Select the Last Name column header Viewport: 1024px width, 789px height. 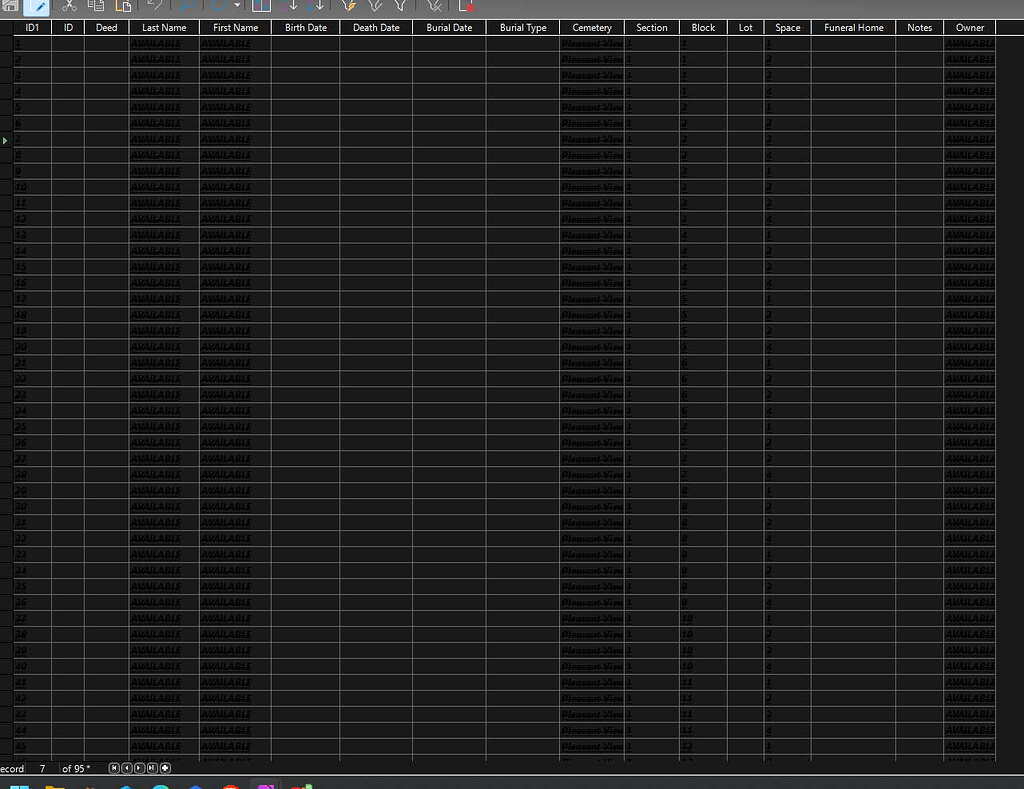pos(164,27)
